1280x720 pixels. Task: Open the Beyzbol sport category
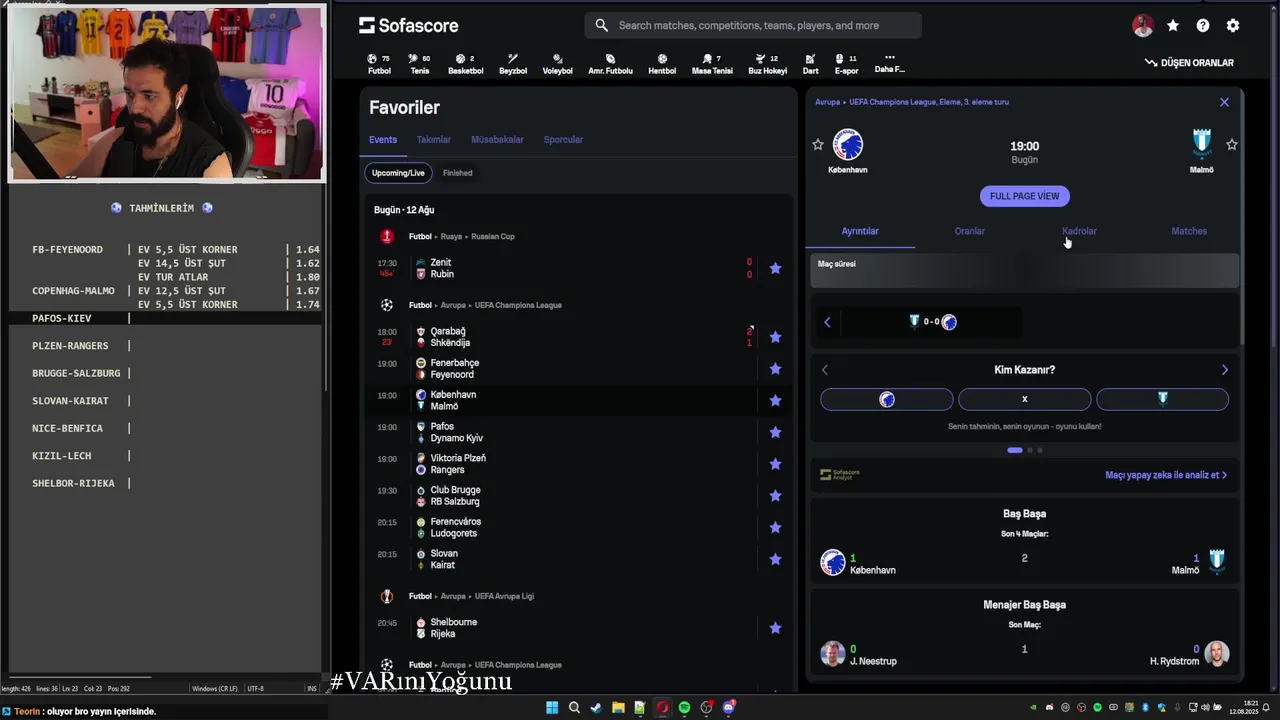[513, 64]
